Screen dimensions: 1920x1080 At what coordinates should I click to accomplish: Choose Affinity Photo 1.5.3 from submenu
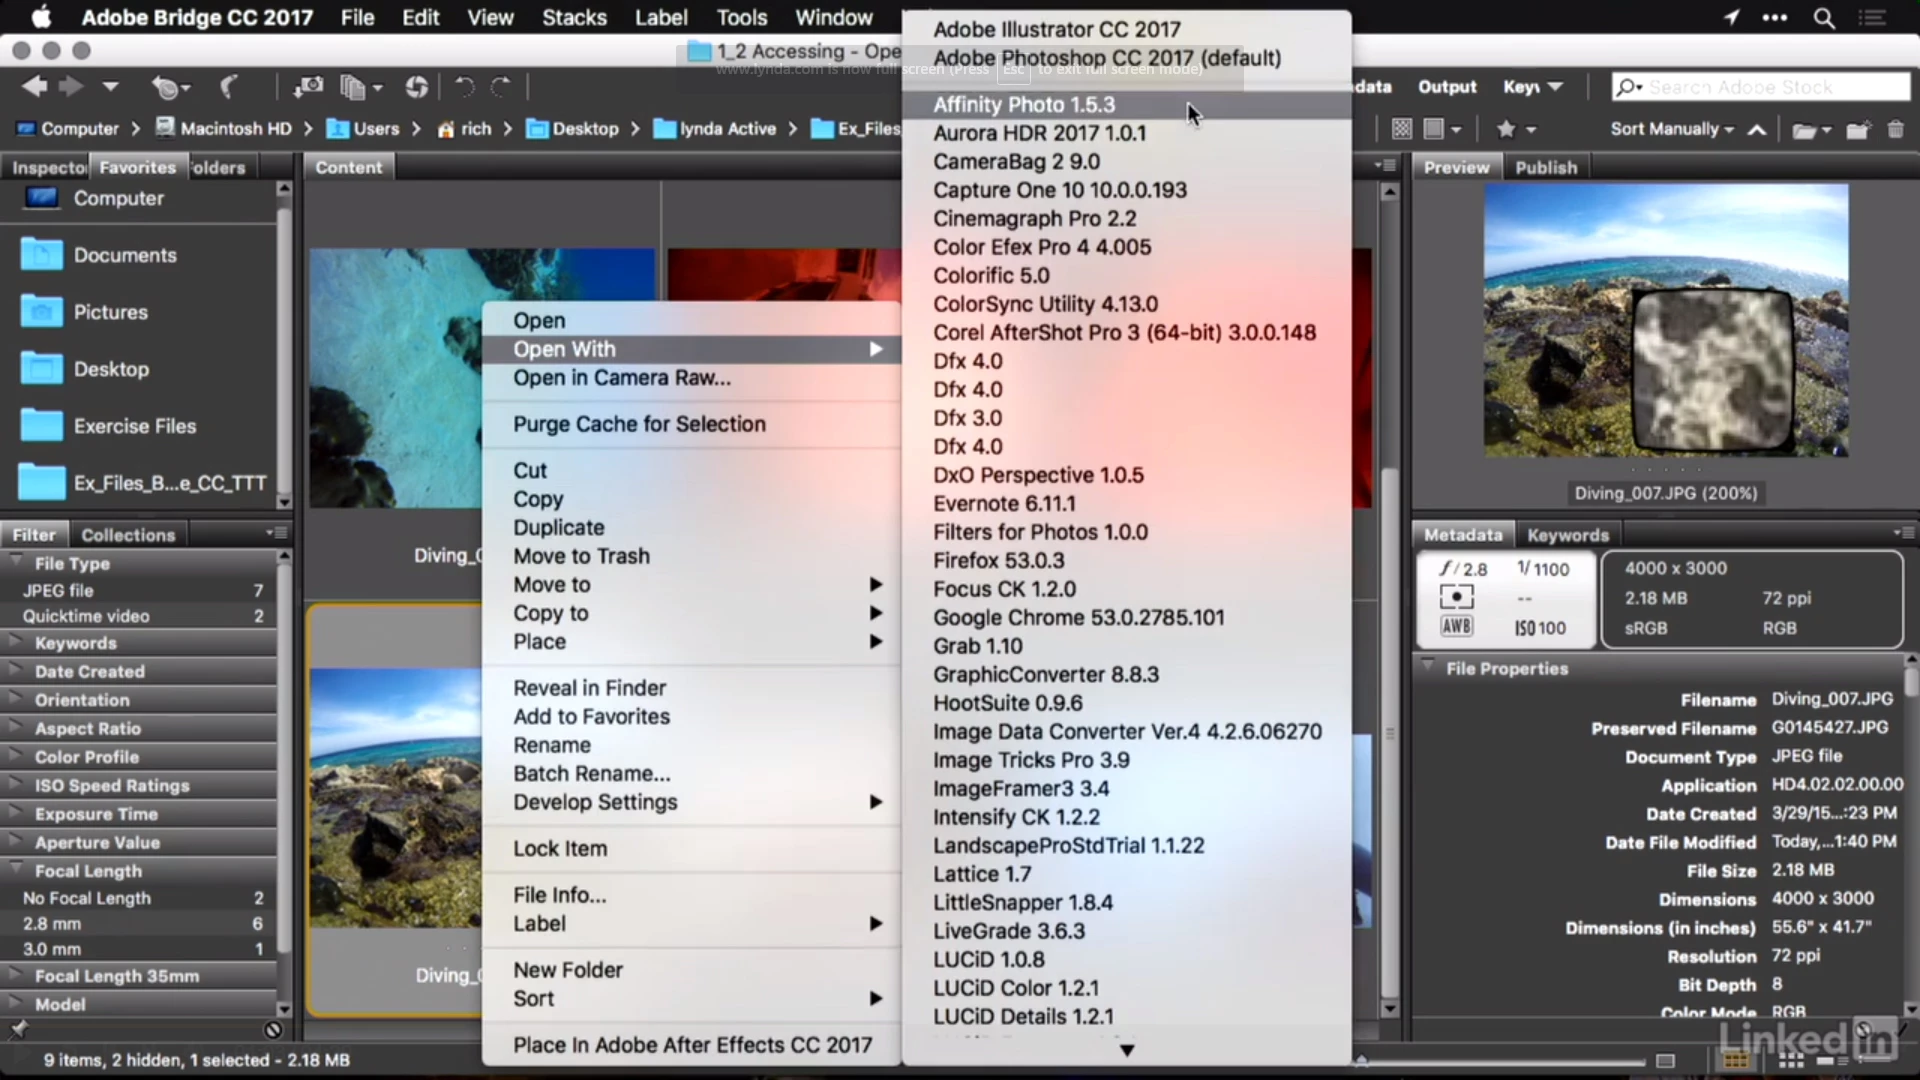1024,105
